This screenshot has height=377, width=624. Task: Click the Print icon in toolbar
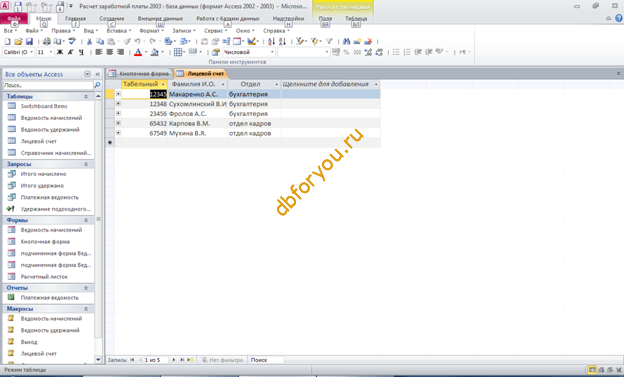pyautogui.click(x=47, y=41)
